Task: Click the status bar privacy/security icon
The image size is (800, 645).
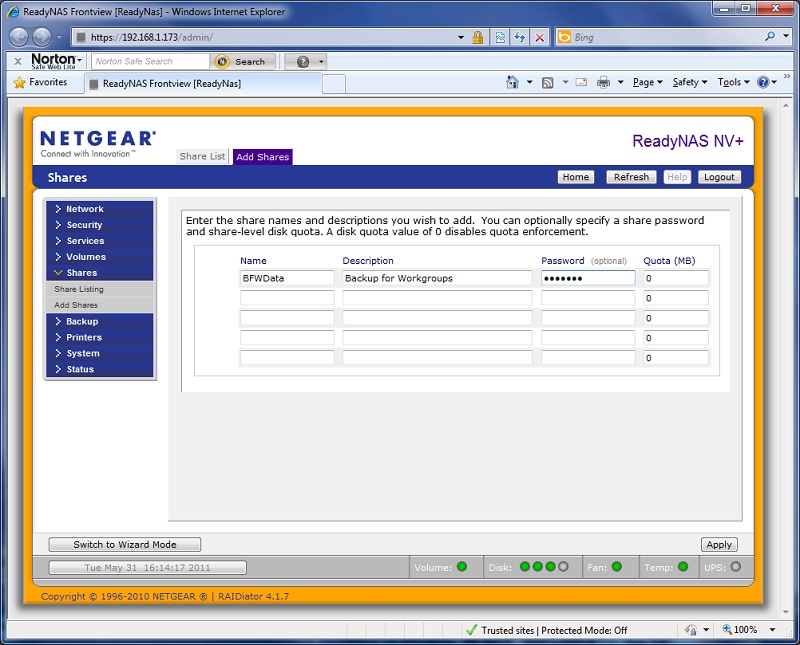Action: (691, 630)
